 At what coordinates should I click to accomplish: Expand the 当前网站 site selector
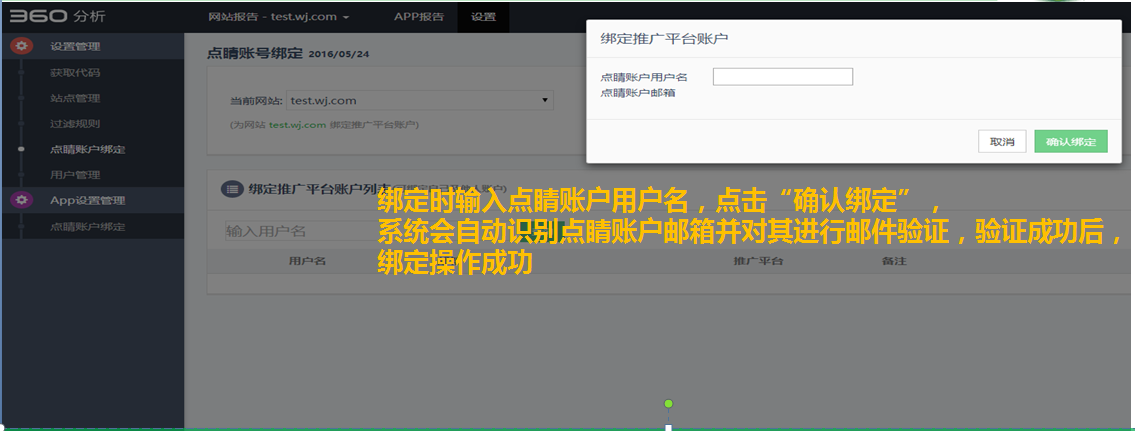pyautogui.click(x=419, y=100)
